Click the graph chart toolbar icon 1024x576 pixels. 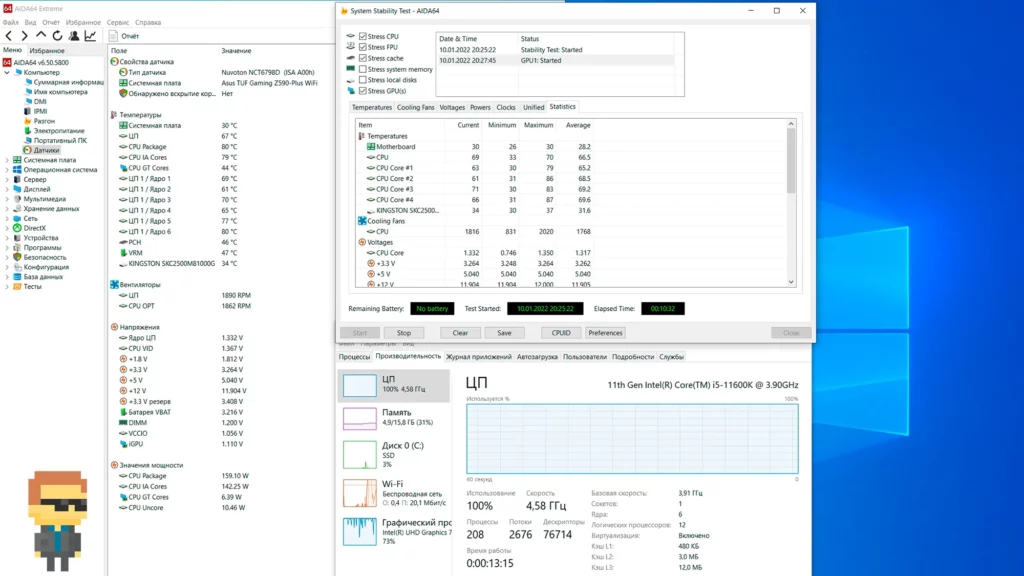(90, 36)
